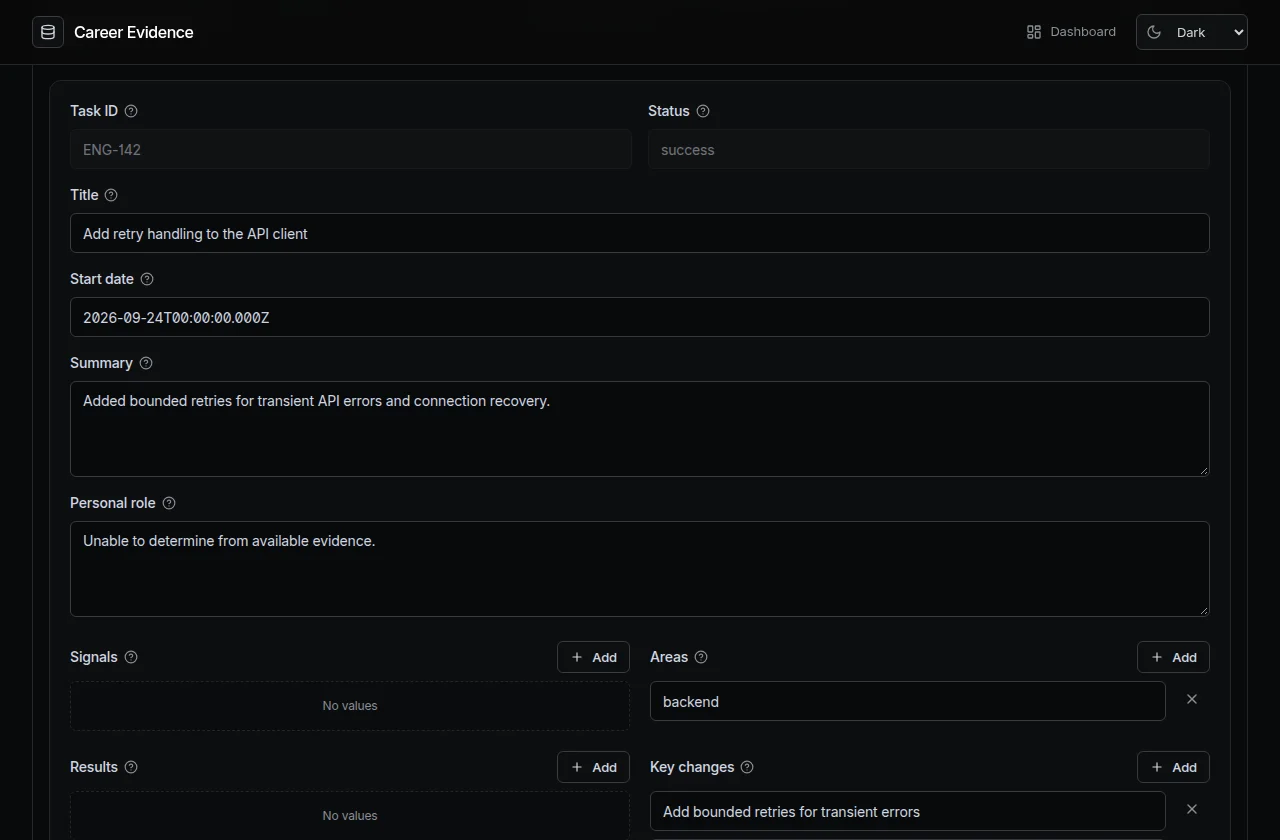Click the help icon next to Title

[x=111, y=195]
